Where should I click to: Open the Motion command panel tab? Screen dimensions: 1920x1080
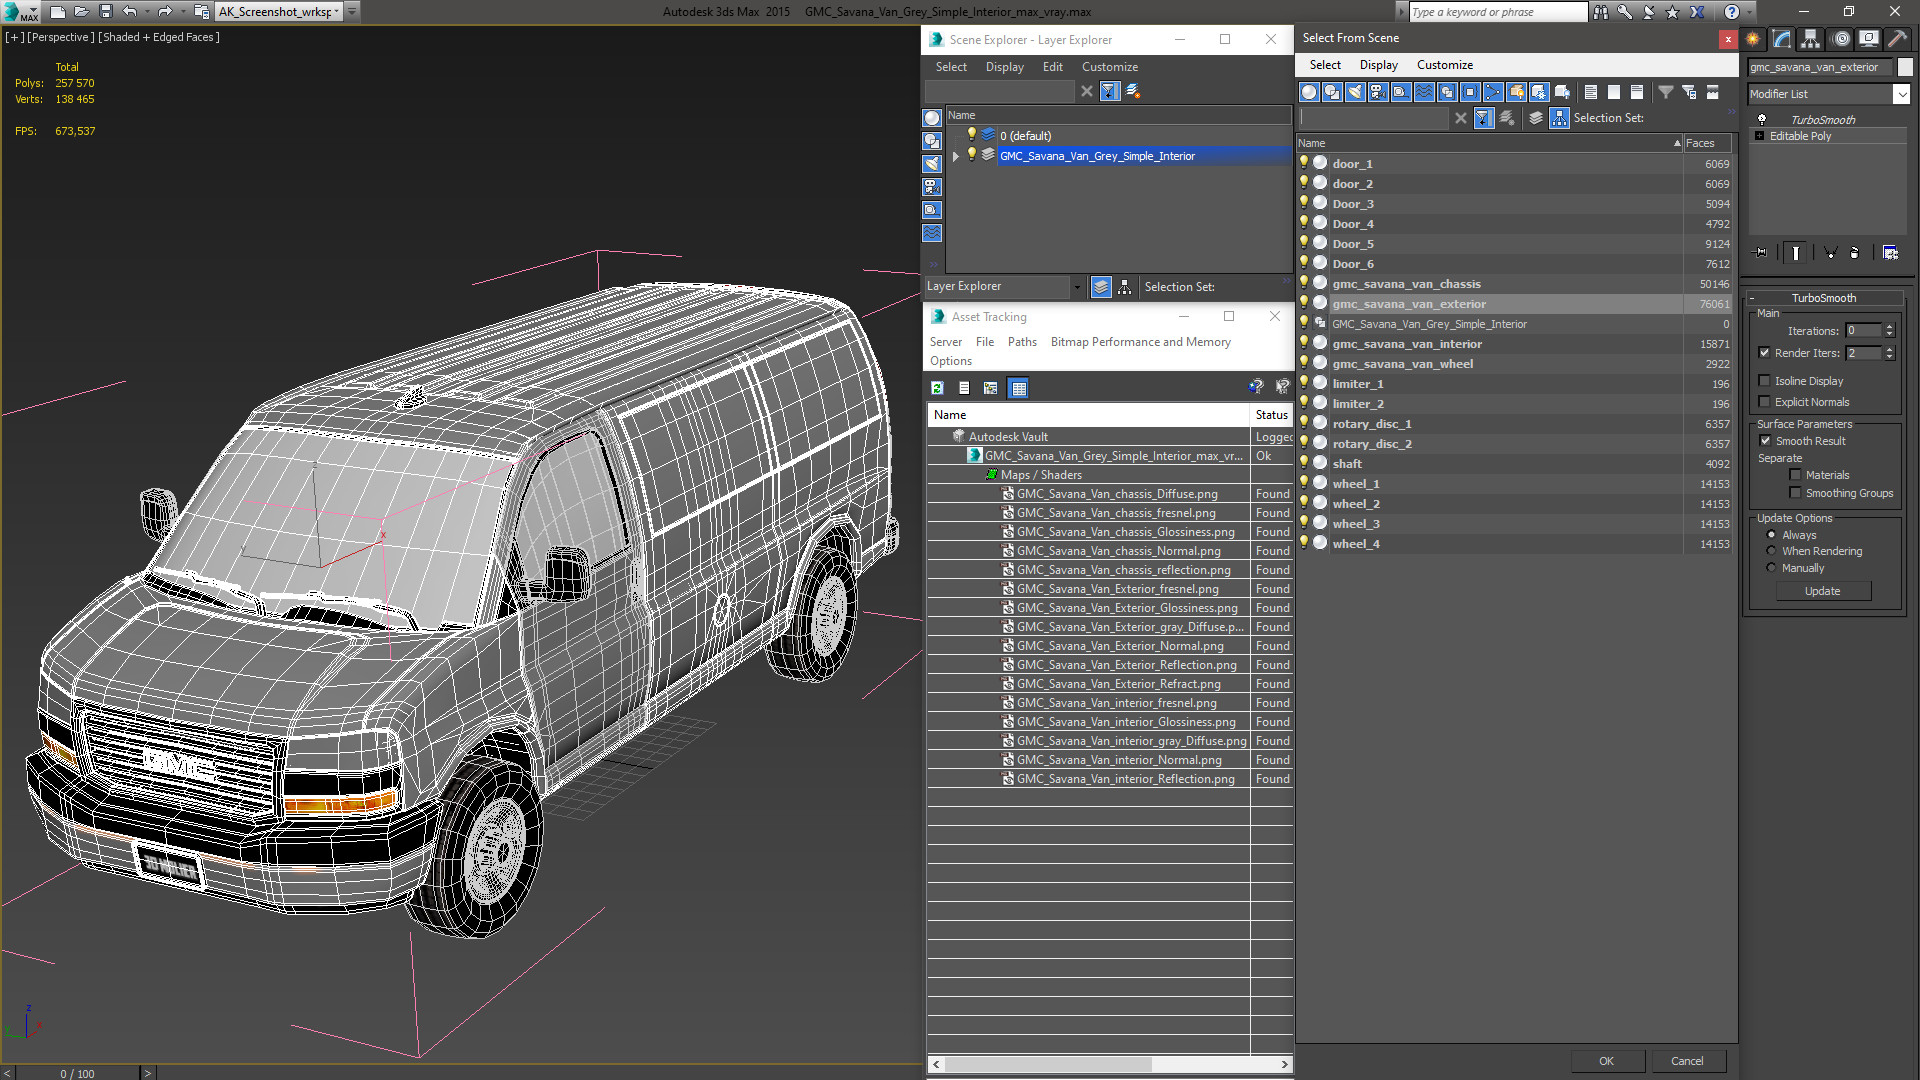[x=1841, y=39]
